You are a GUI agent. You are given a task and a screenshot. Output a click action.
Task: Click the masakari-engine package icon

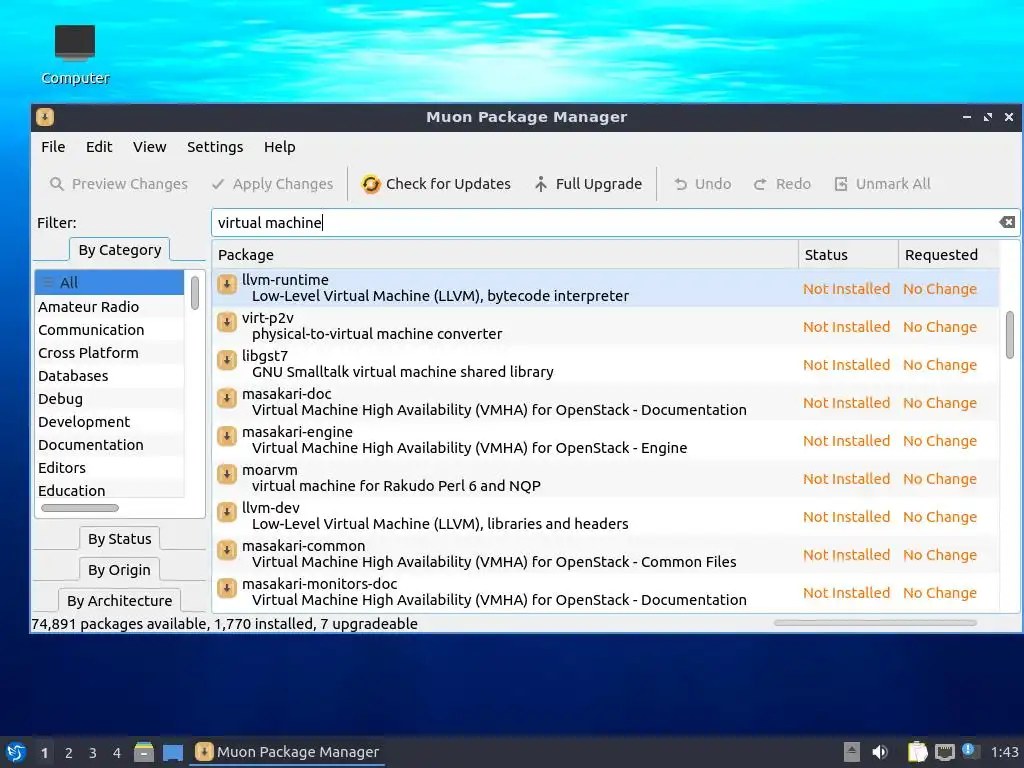pyautogui.click(x=227, y=436)
